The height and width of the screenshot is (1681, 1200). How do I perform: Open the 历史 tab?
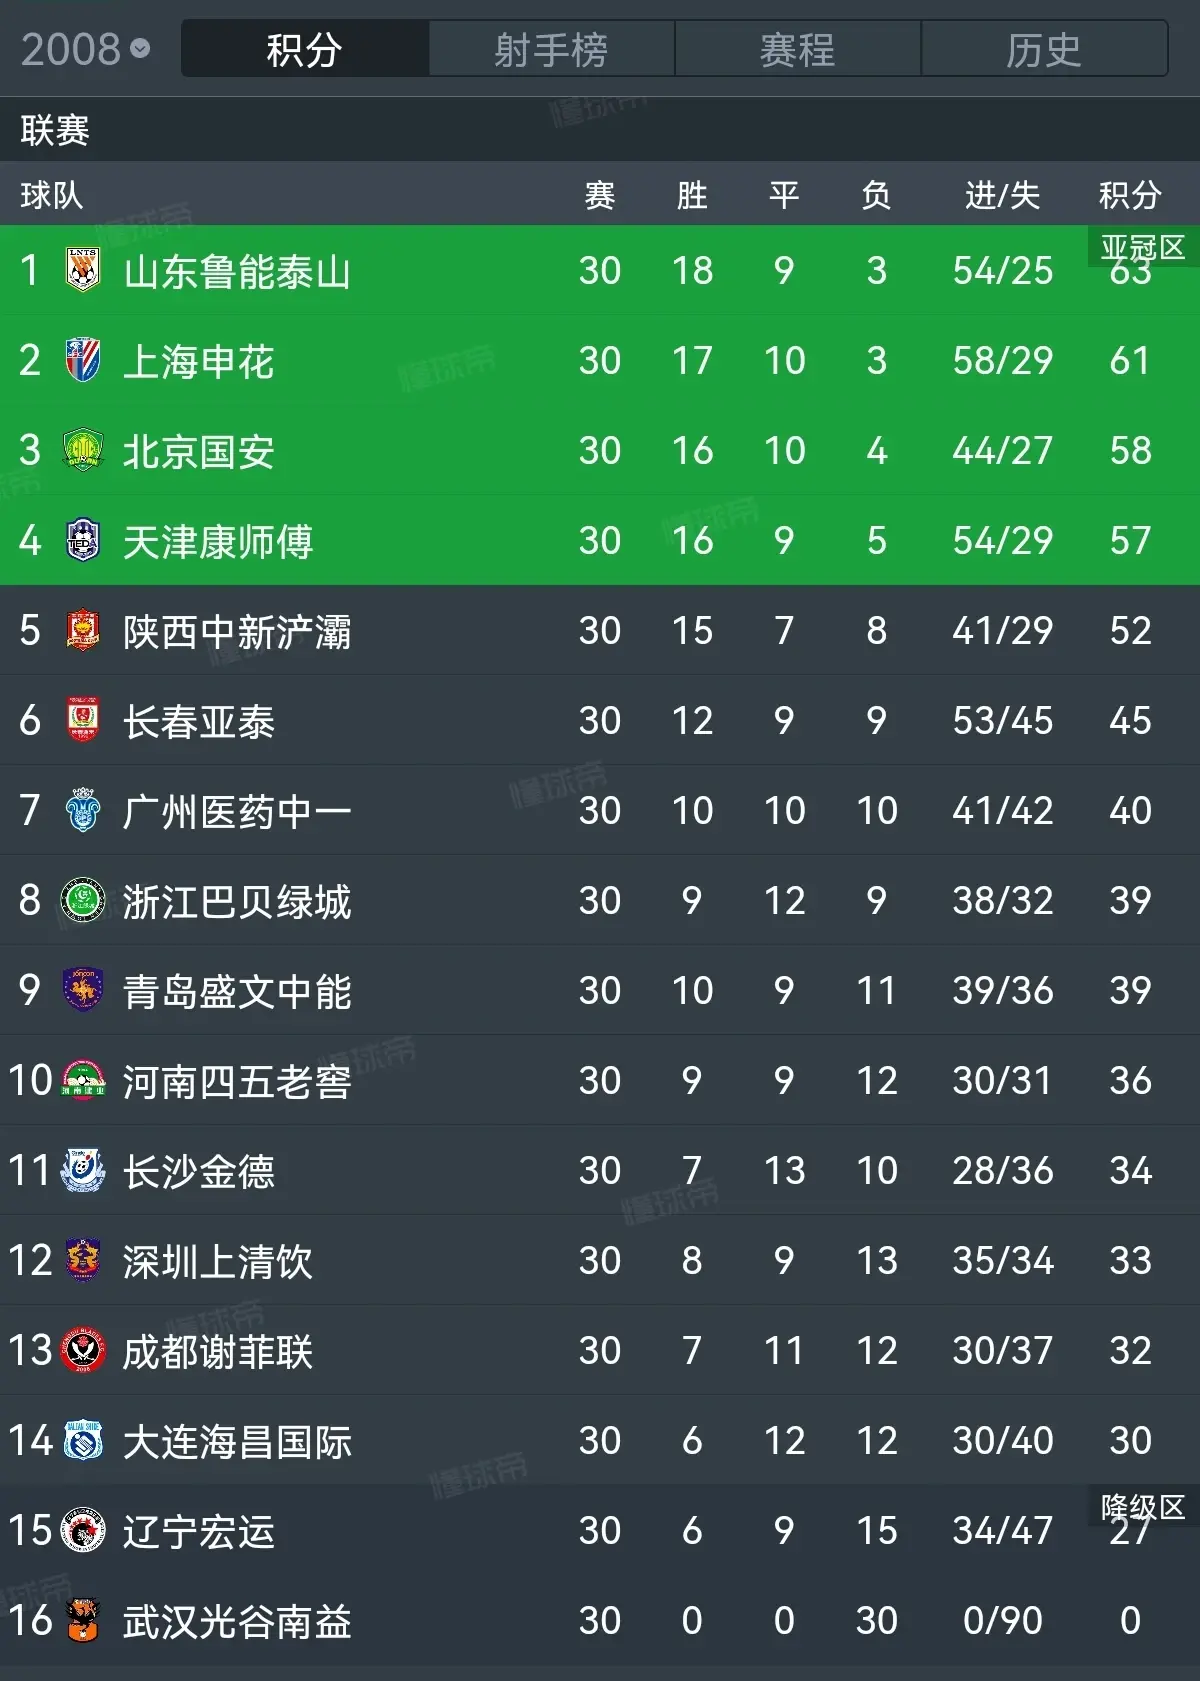[x=1044, y=48]
